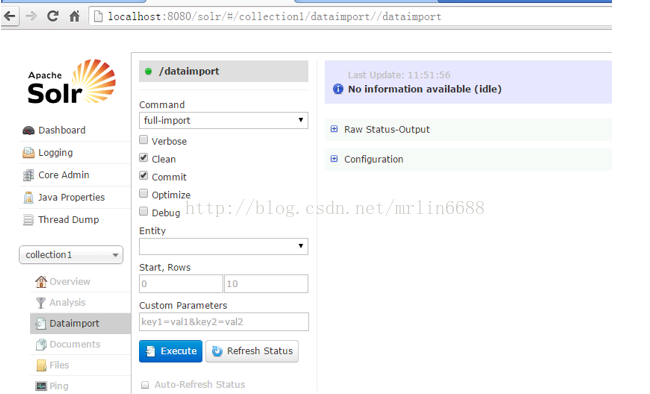The height and width of the screenshot is (394, 650).
Task: Open the Analysis link under collection1
Action: [67, 303]
